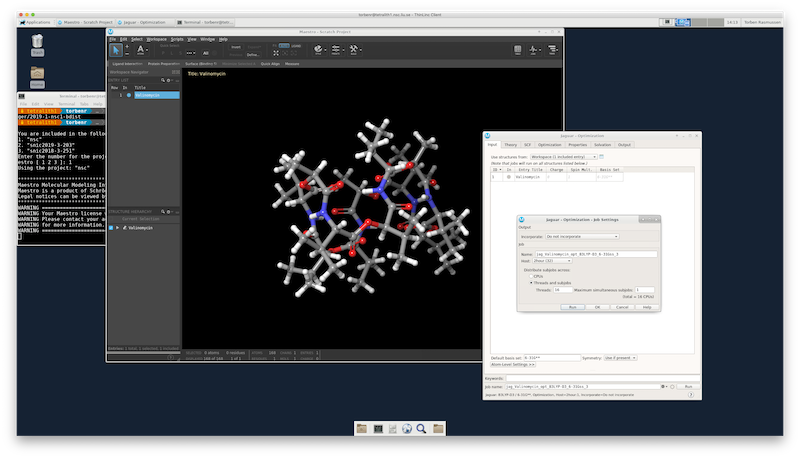Image resolution: width=800 pixels, height=458 pixels.
Task: Click the Table icon in Maestro toolbar
Action: 517,49
